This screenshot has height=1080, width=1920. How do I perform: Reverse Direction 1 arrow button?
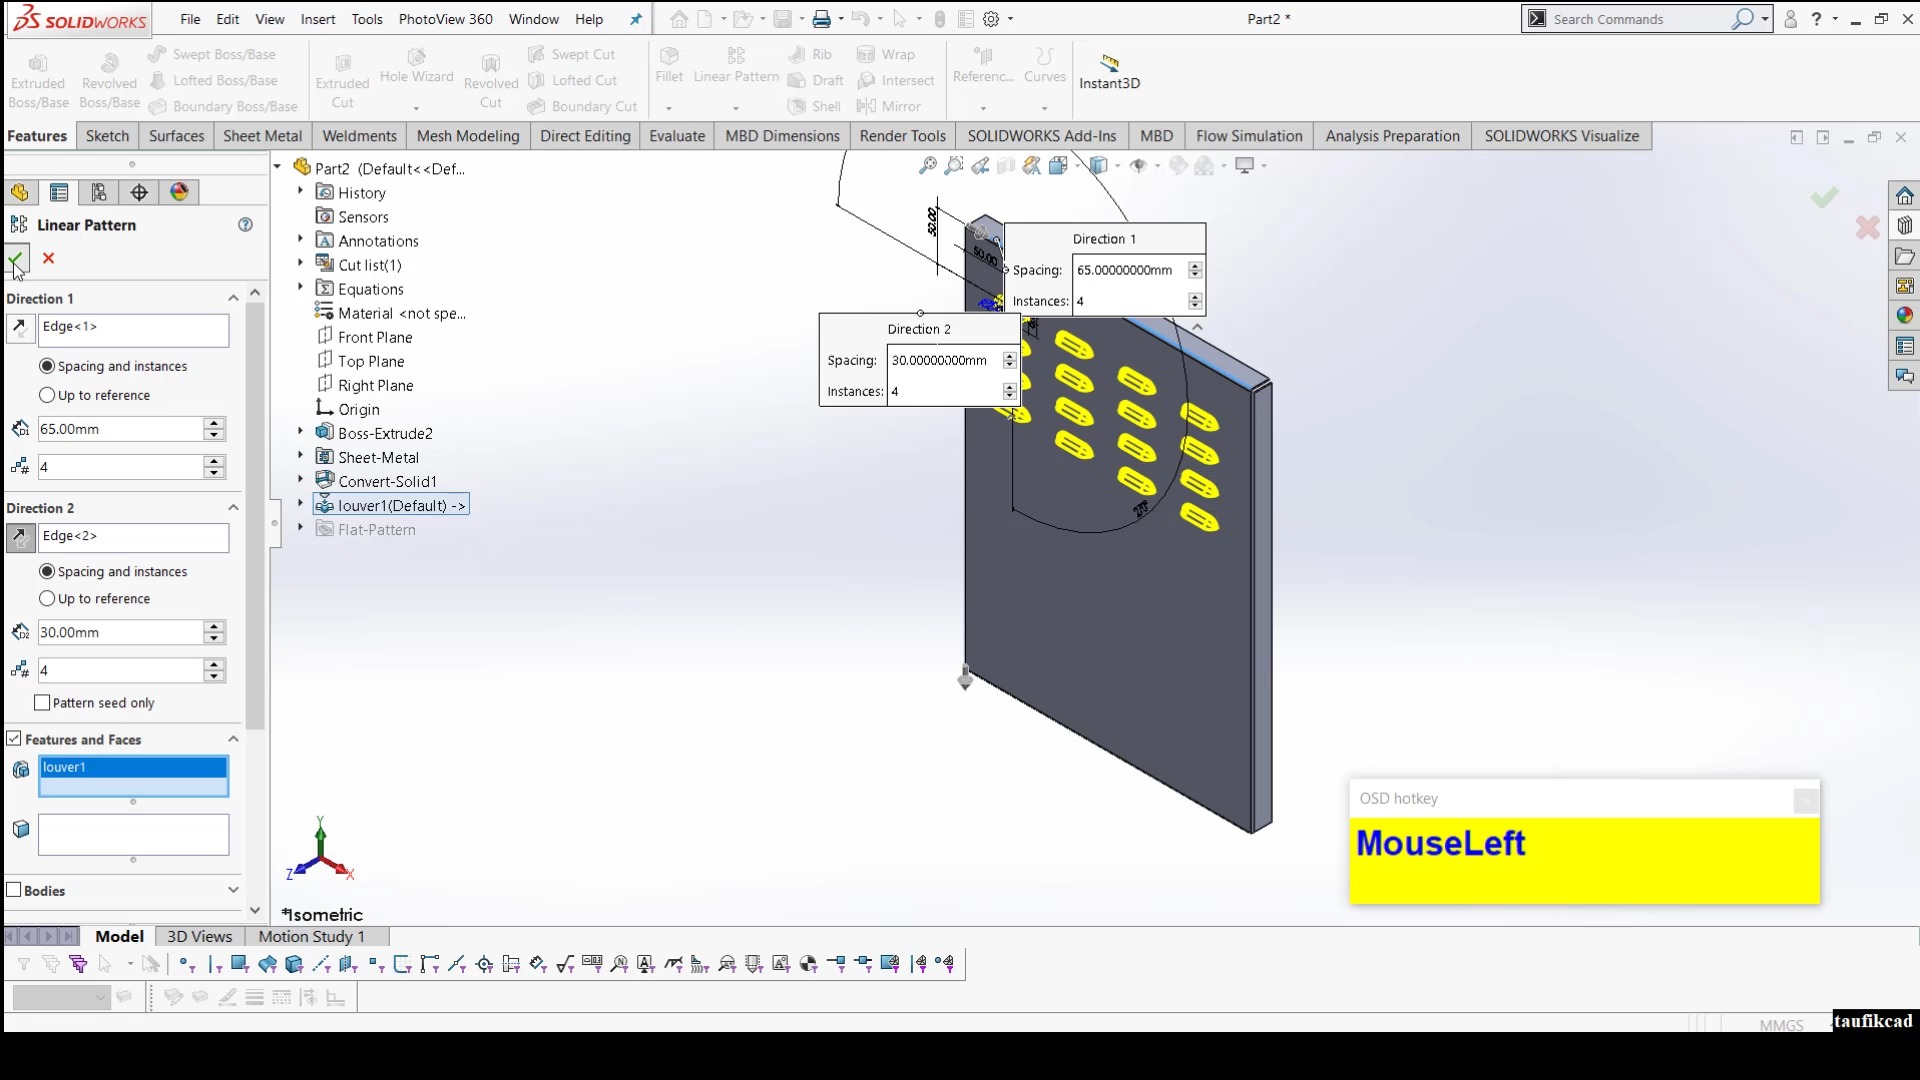20,328
